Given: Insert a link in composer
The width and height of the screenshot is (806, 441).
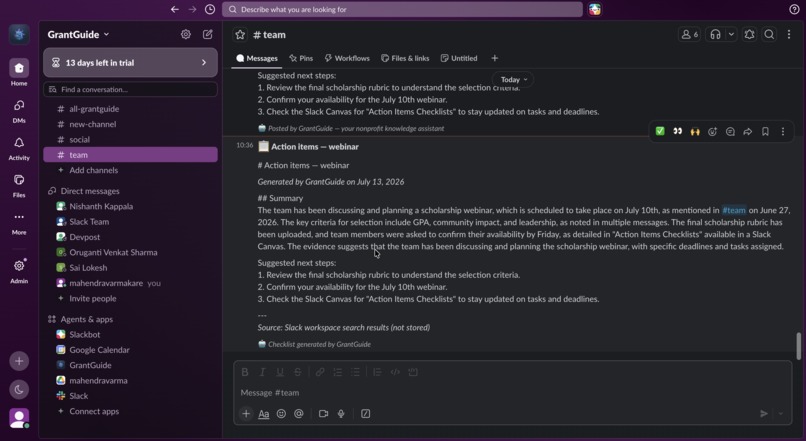Looking at the screenshot, I should [x=320, y=372].
